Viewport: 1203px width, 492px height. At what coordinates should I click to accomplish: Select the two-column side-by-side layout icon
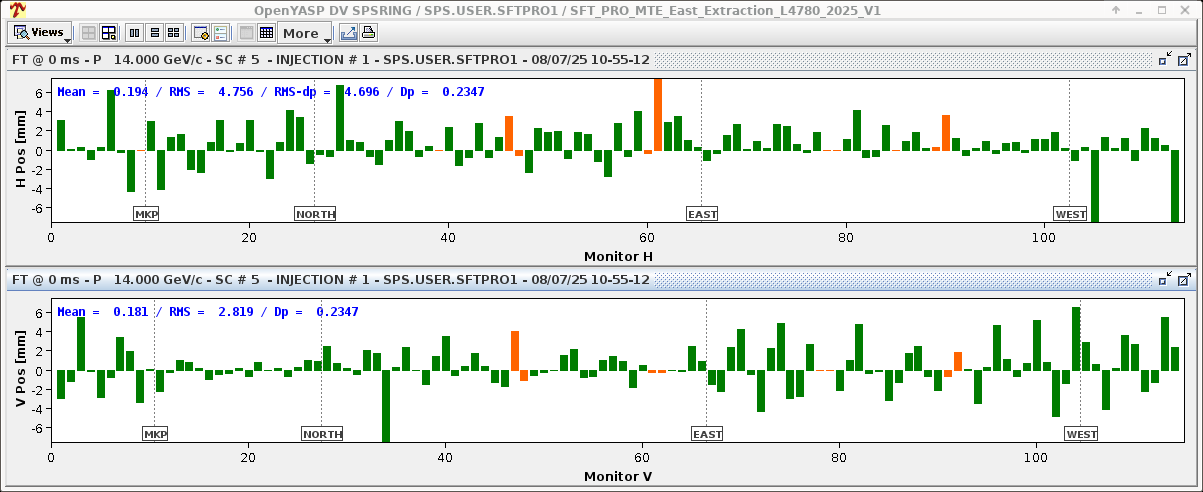(x=136, y=33)
